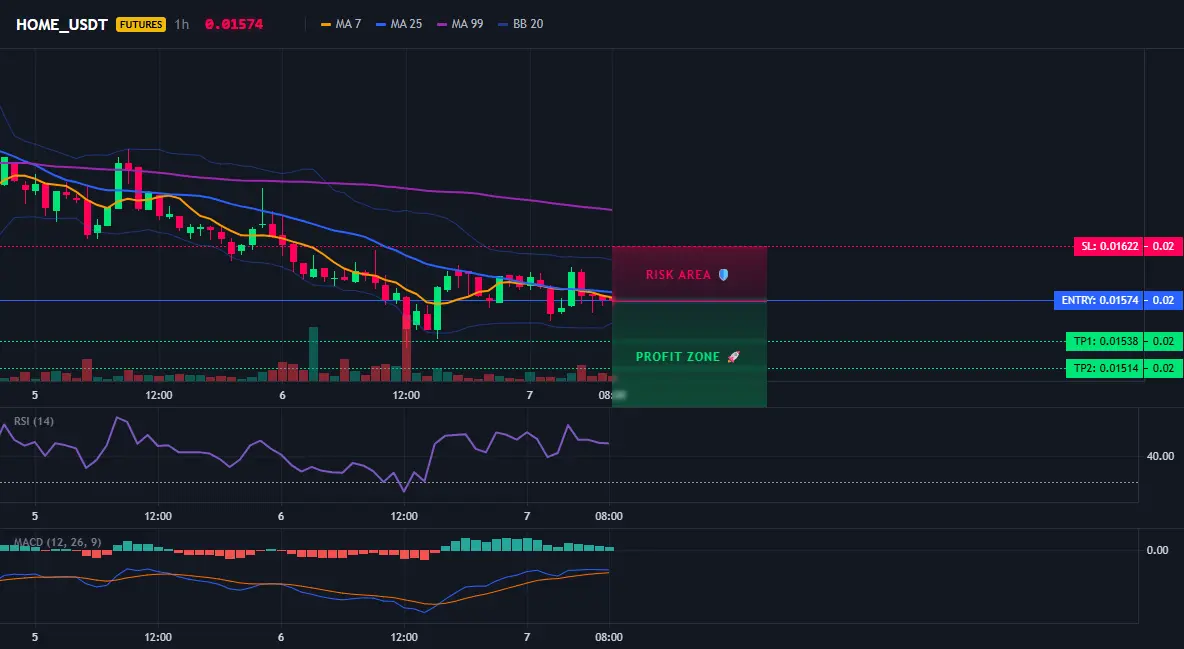The height and width of the screenshot is (649, 1184).
Task: Click date label 7 under the MACD pane
Action: (x=527, y=637)
